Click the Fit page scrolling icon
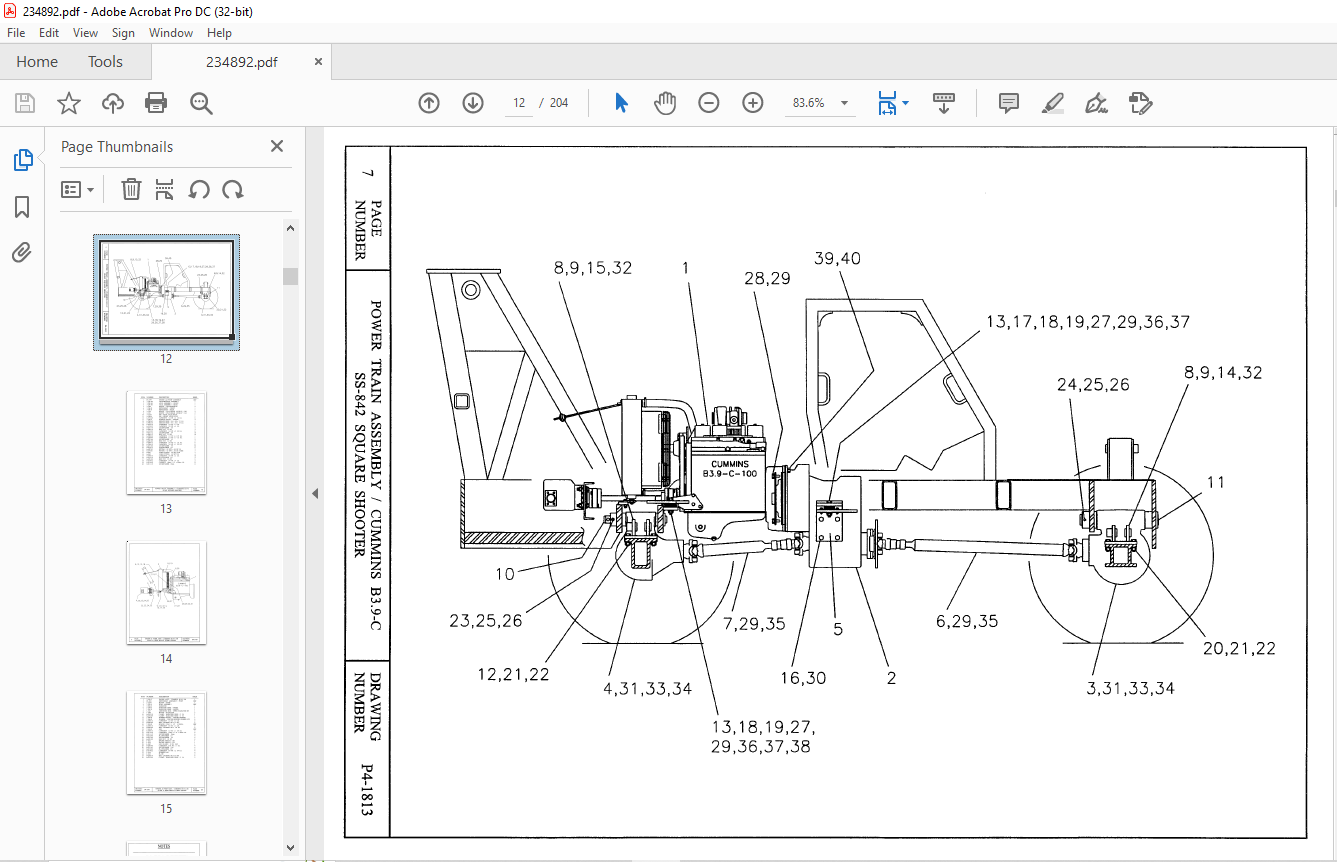Image resolution: width=1337 pixels, height=862 pixels. pyautogui.click(x=888, y=103)
